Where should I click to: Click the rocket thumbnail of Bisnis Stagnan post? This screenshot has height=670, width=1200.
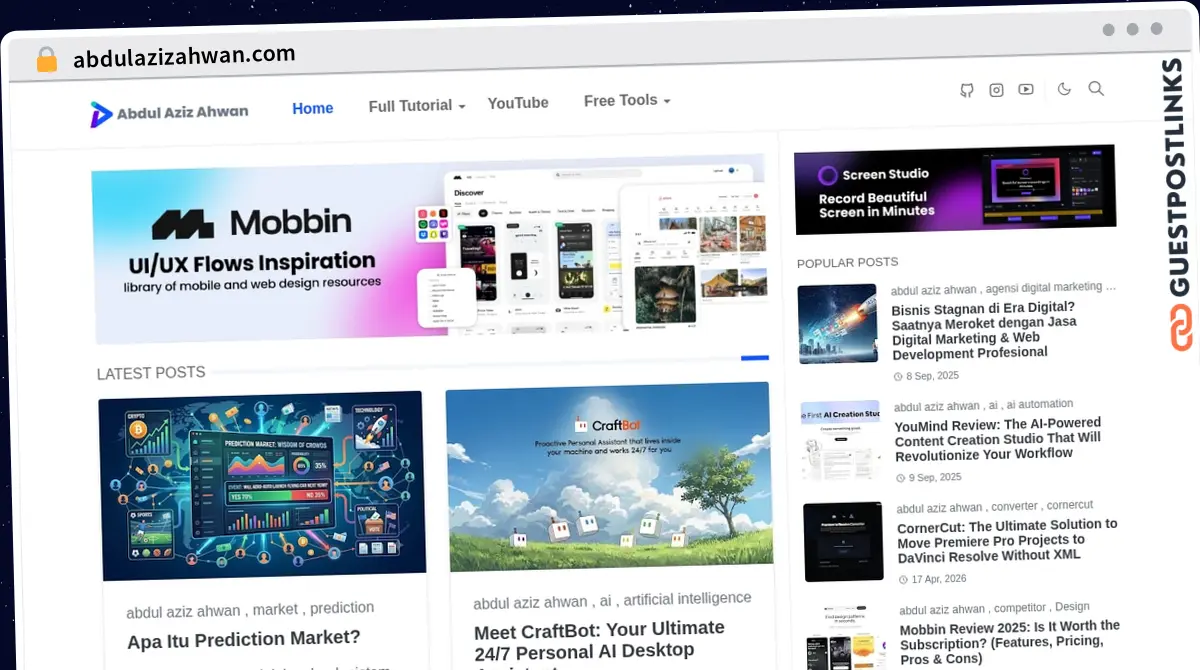pos(838,323)
